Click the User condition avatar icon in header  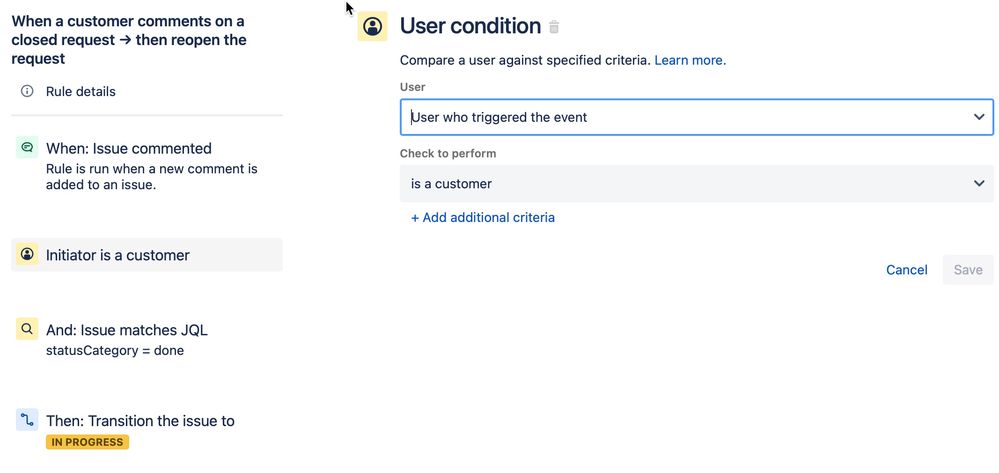(372, 26)
